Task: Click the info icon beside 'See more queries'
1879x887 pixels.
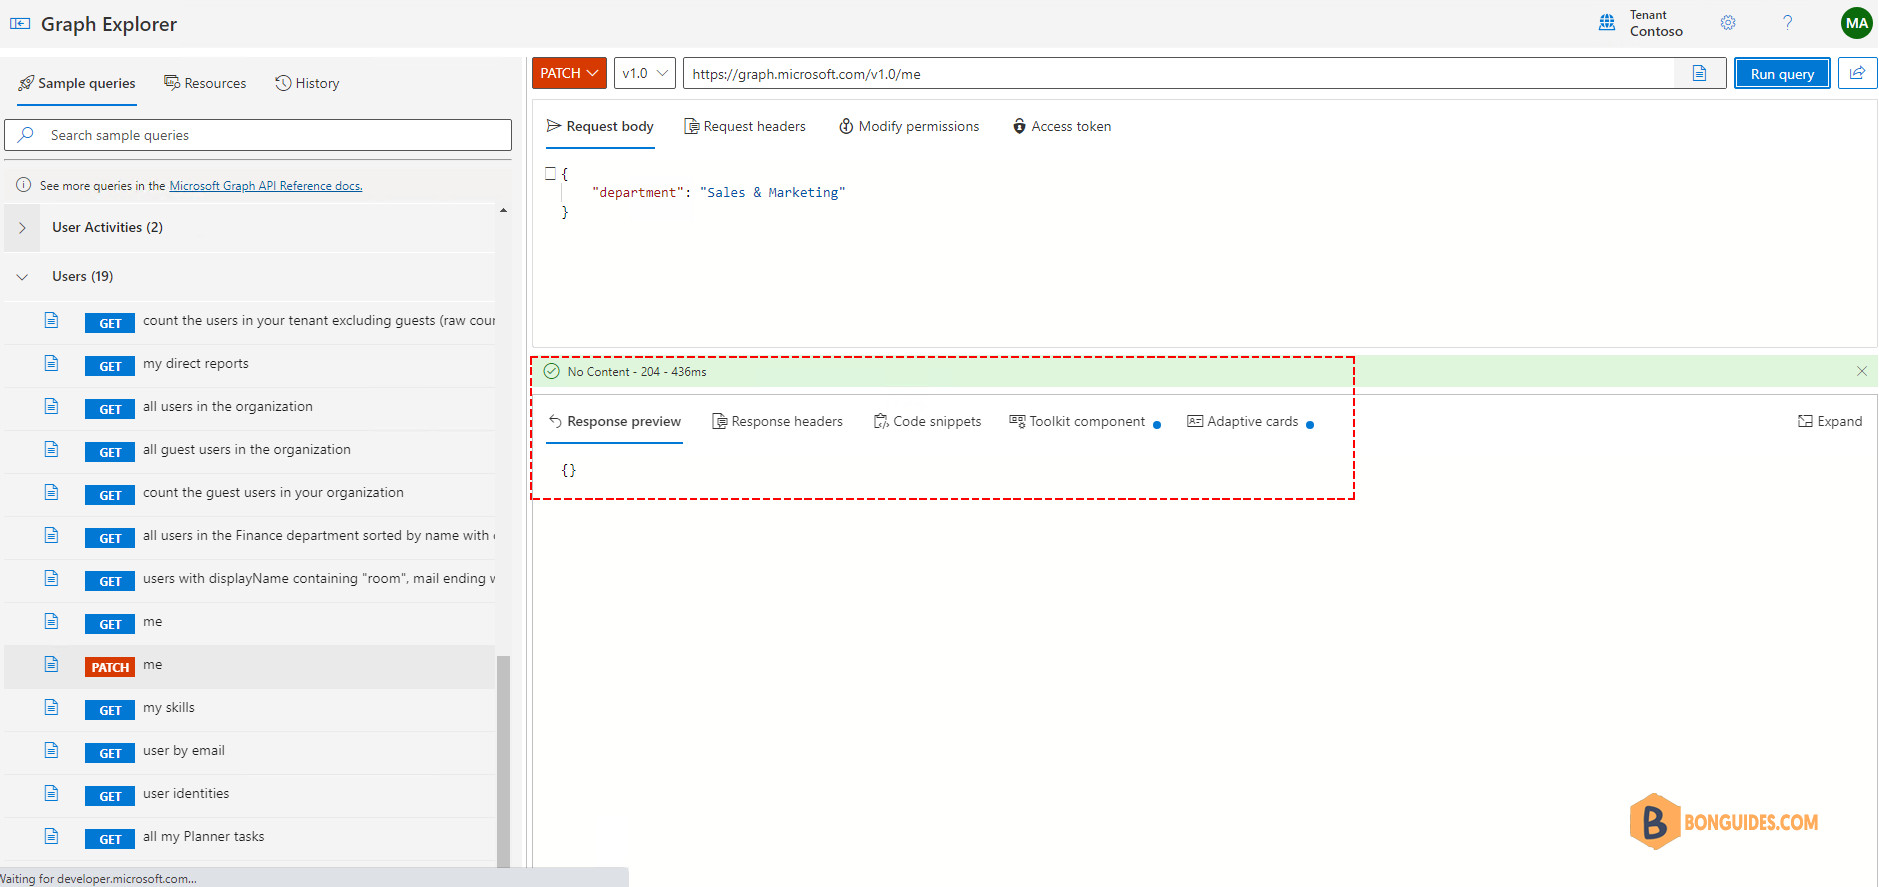Action: pyautogui.click(x=23, y=185)
